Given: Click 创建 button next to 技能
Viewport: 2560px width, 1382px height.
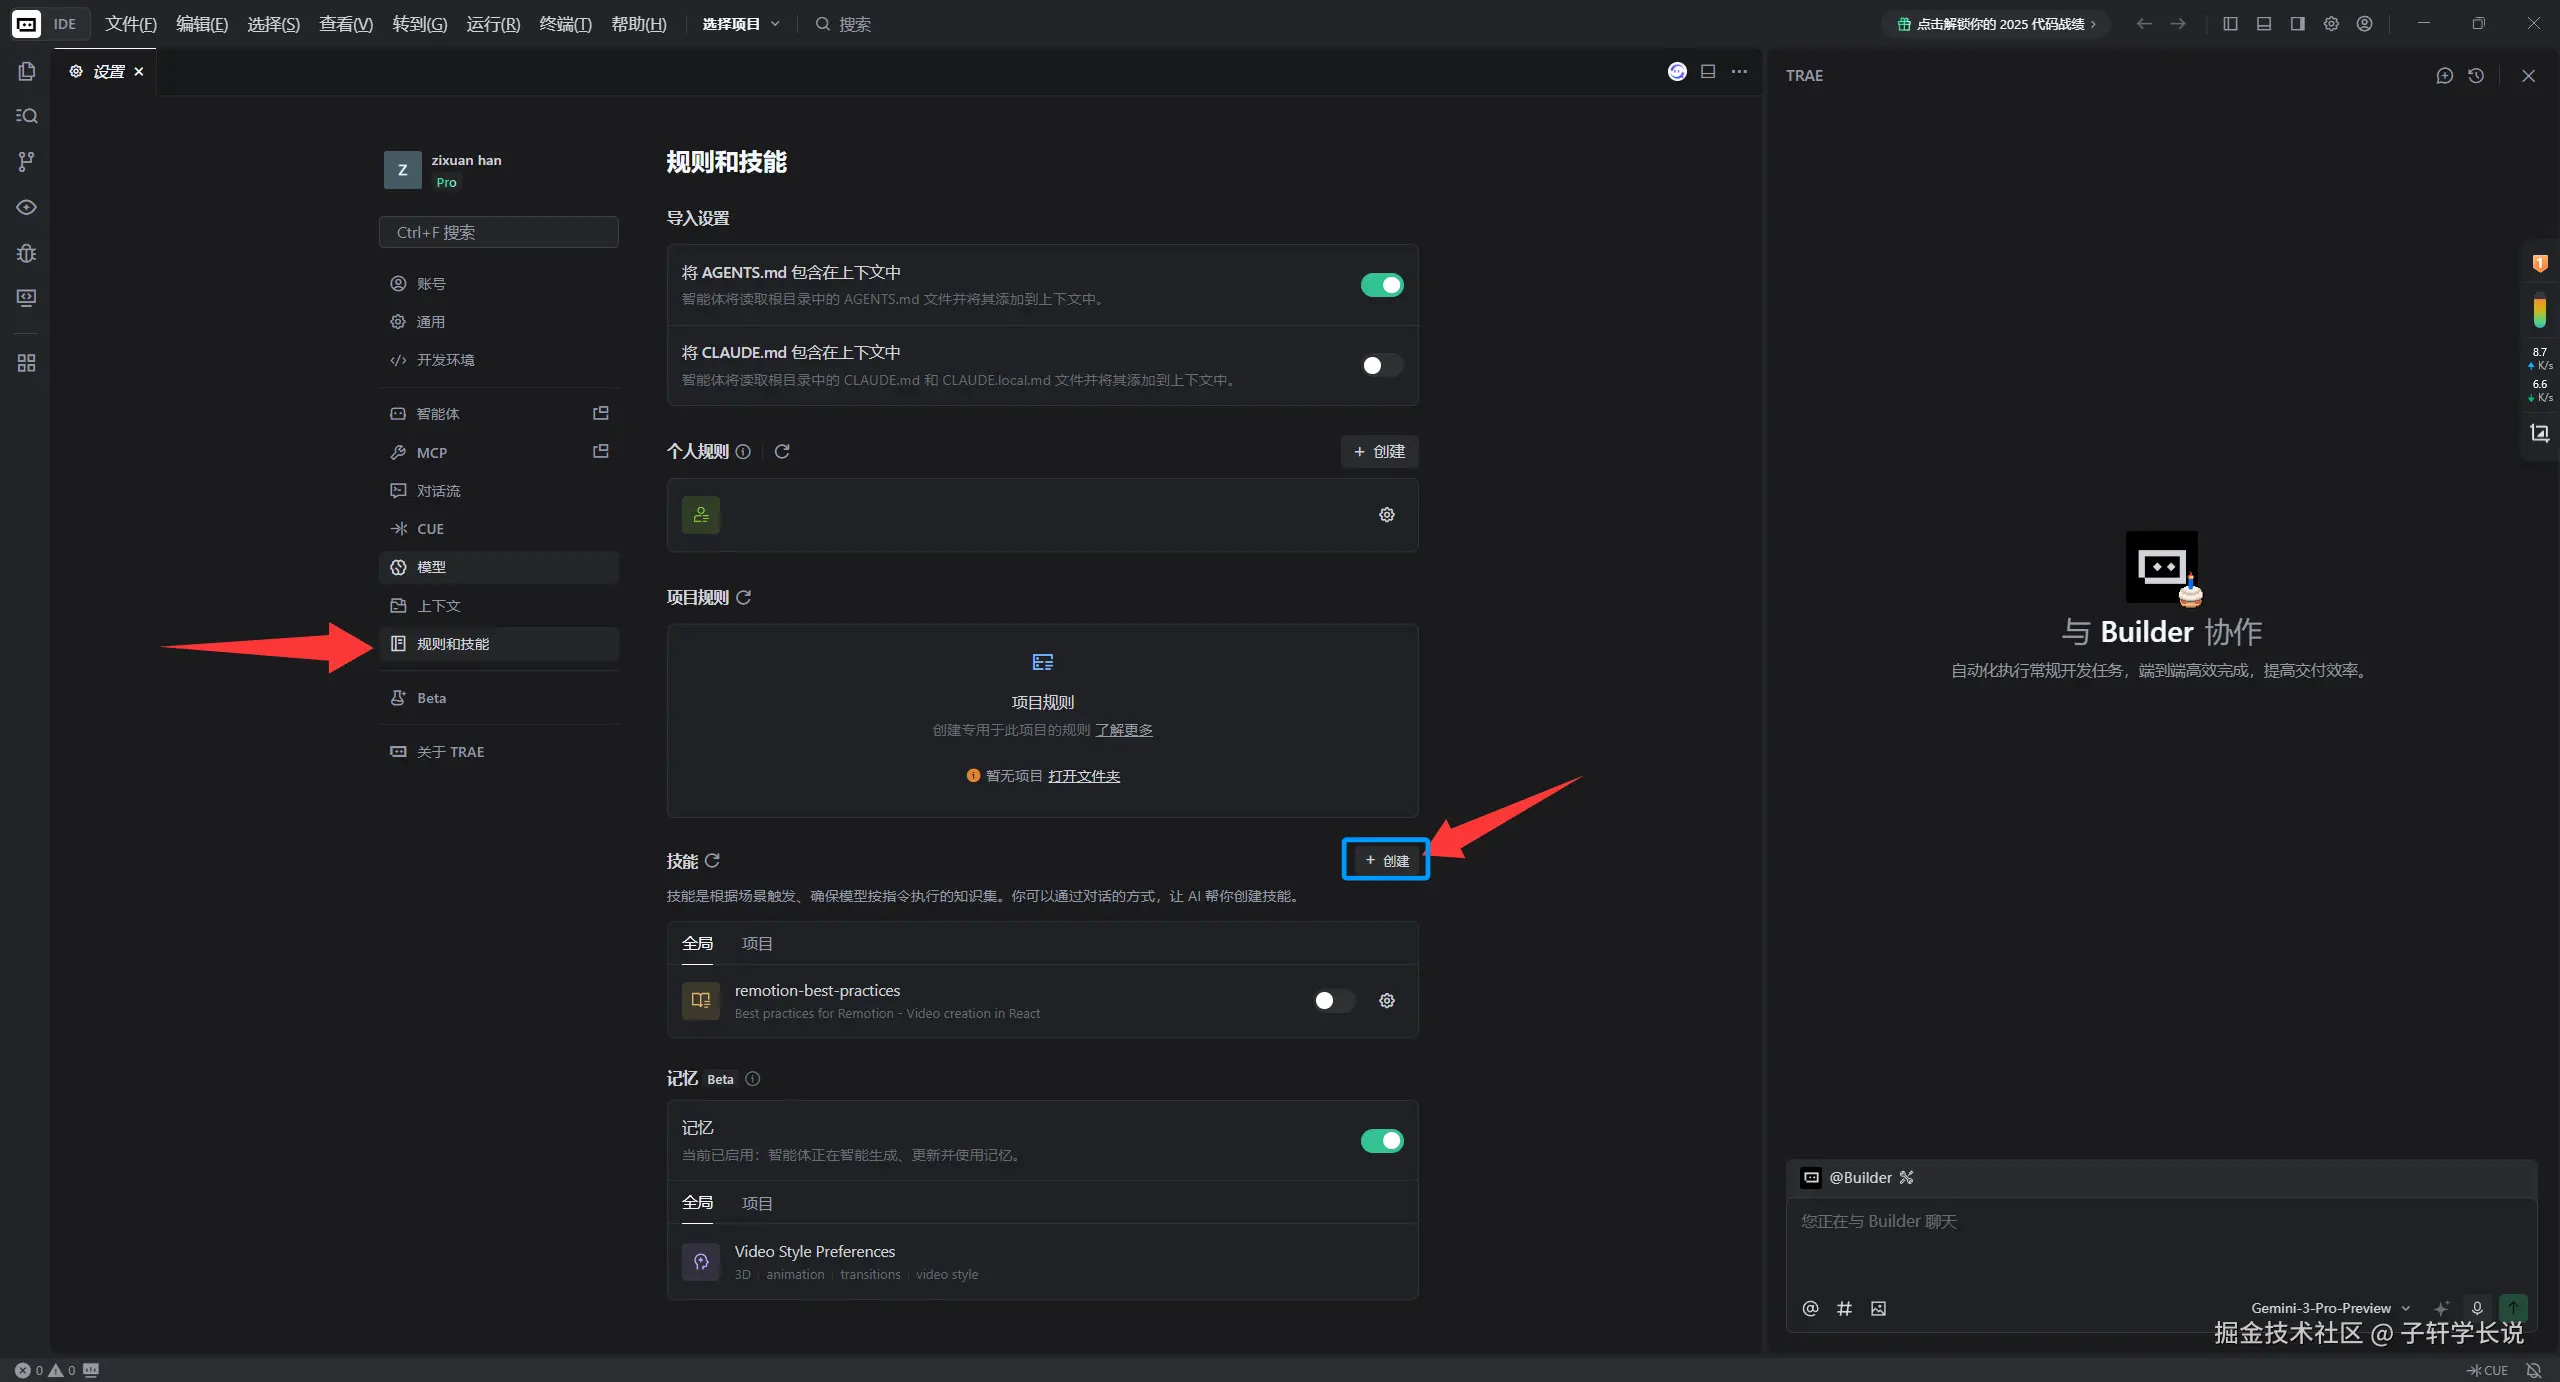Looking at the screenshot, I should 1386,860.
